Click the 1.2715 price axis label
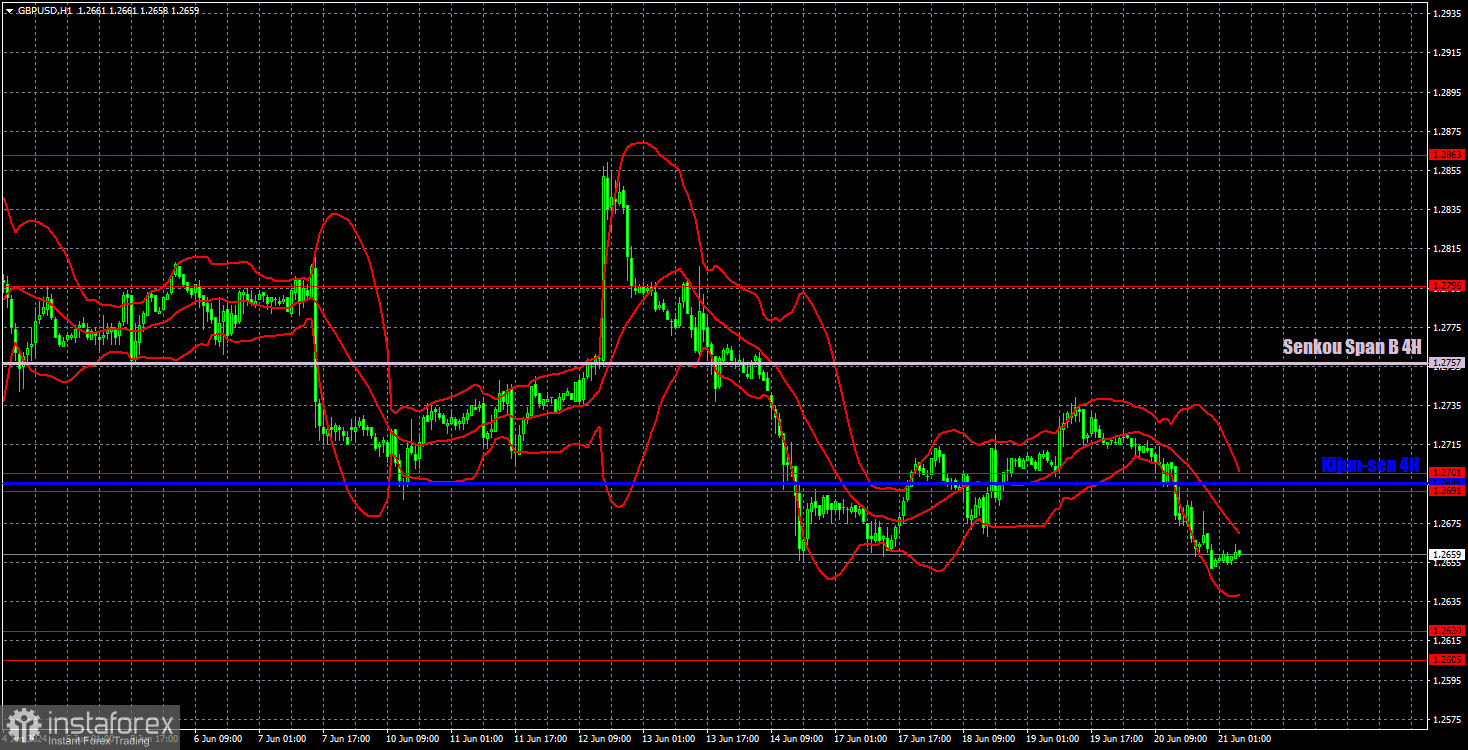Image resolution: width=1468 pixels, height=750 pixels. 1447,445
